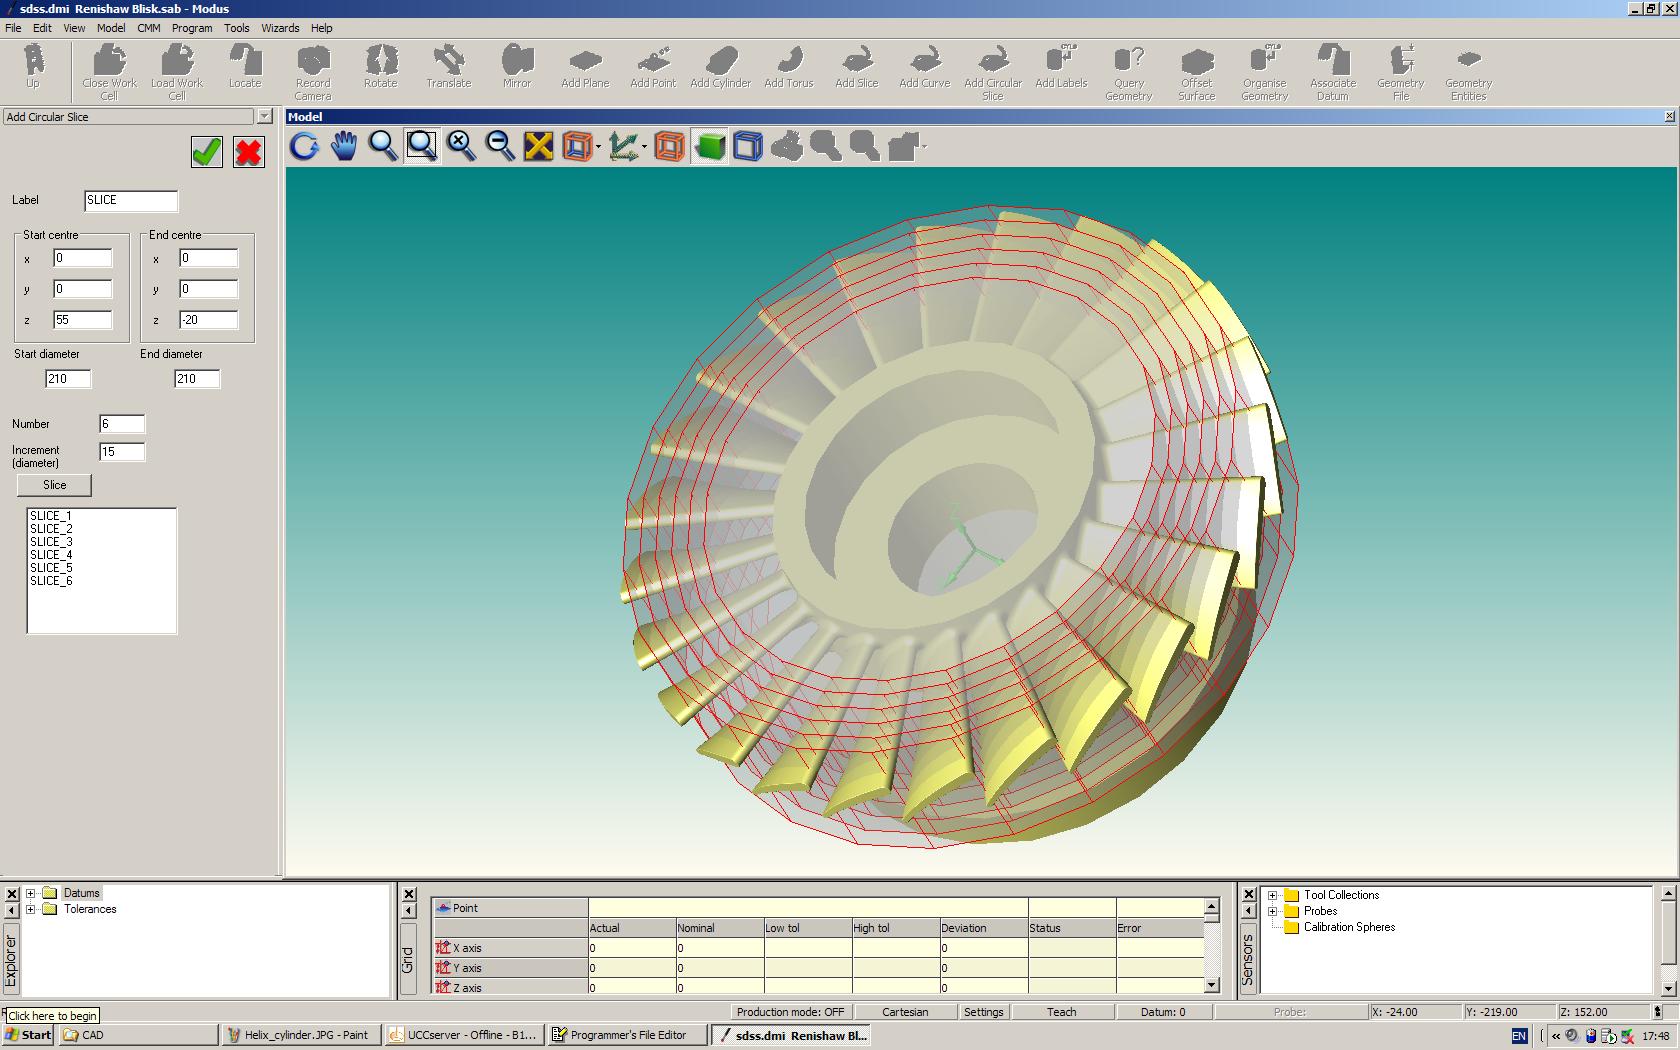
Task: Click the rotate view icon
Action: coord(304,147)
